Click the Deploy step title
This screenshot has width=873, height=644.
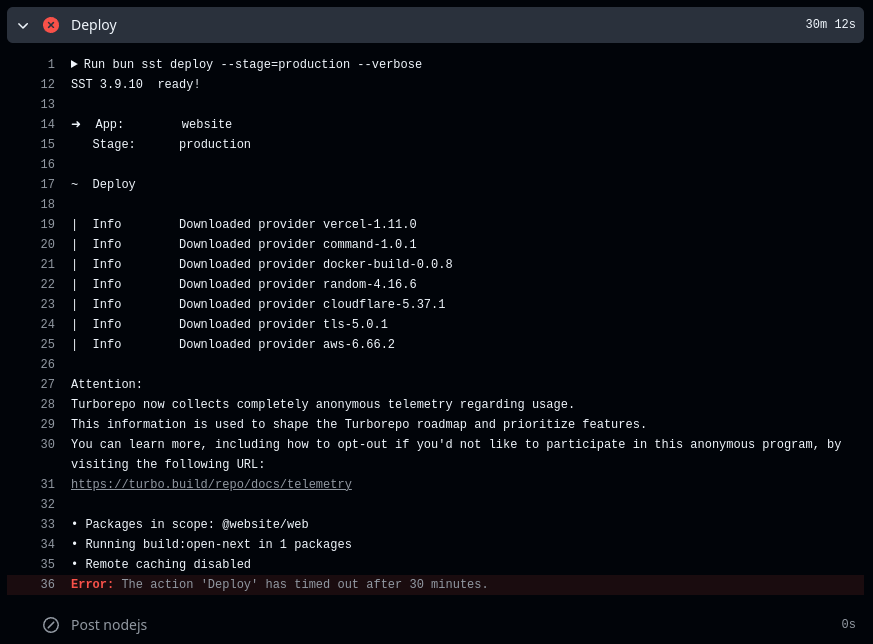(94, 25)
